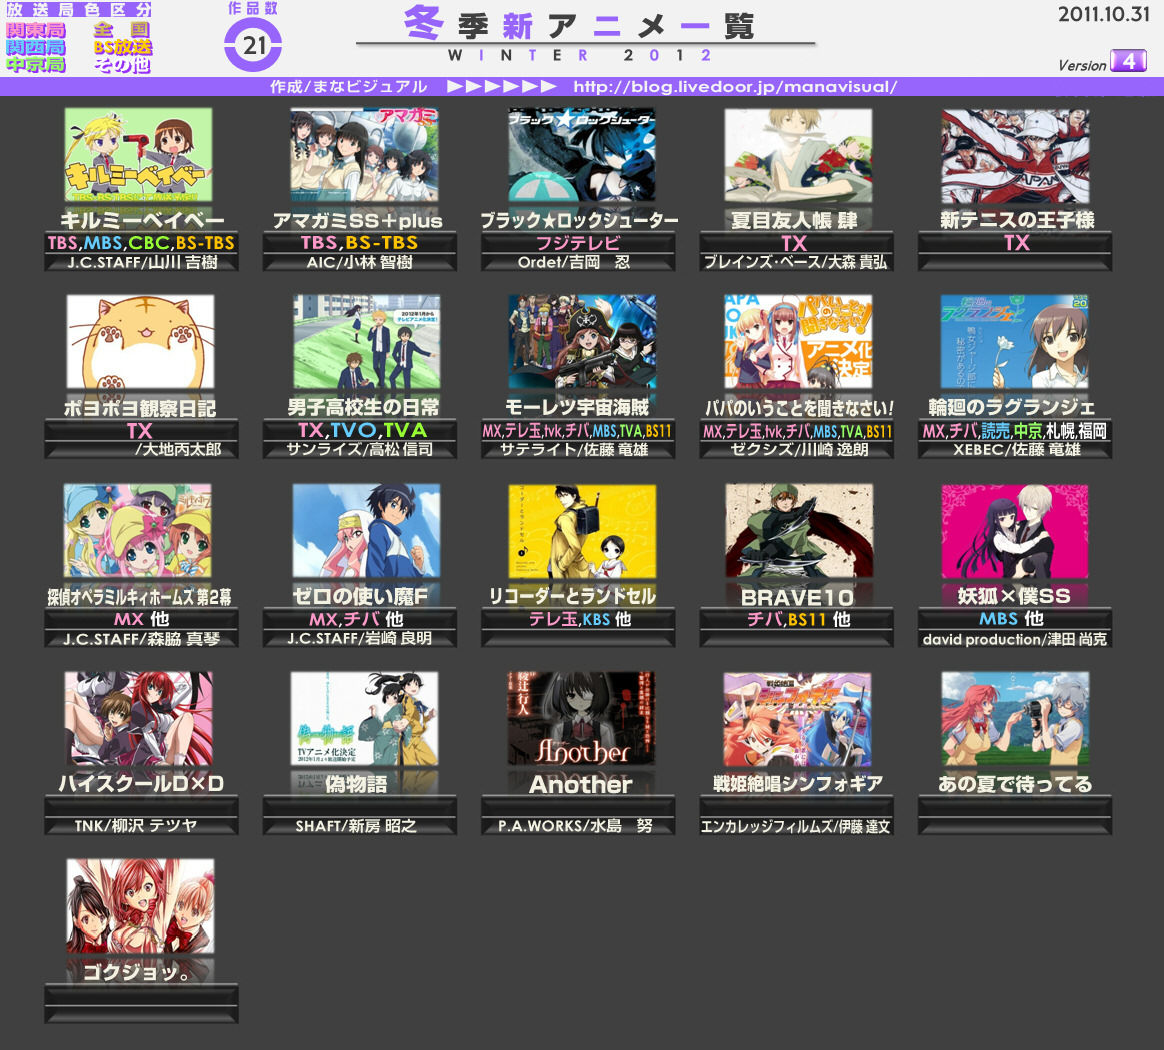Click the キルミーベイベー anime thumbnail
The height and width of the screenshot is (1050, 1164).
pos(138,154)
